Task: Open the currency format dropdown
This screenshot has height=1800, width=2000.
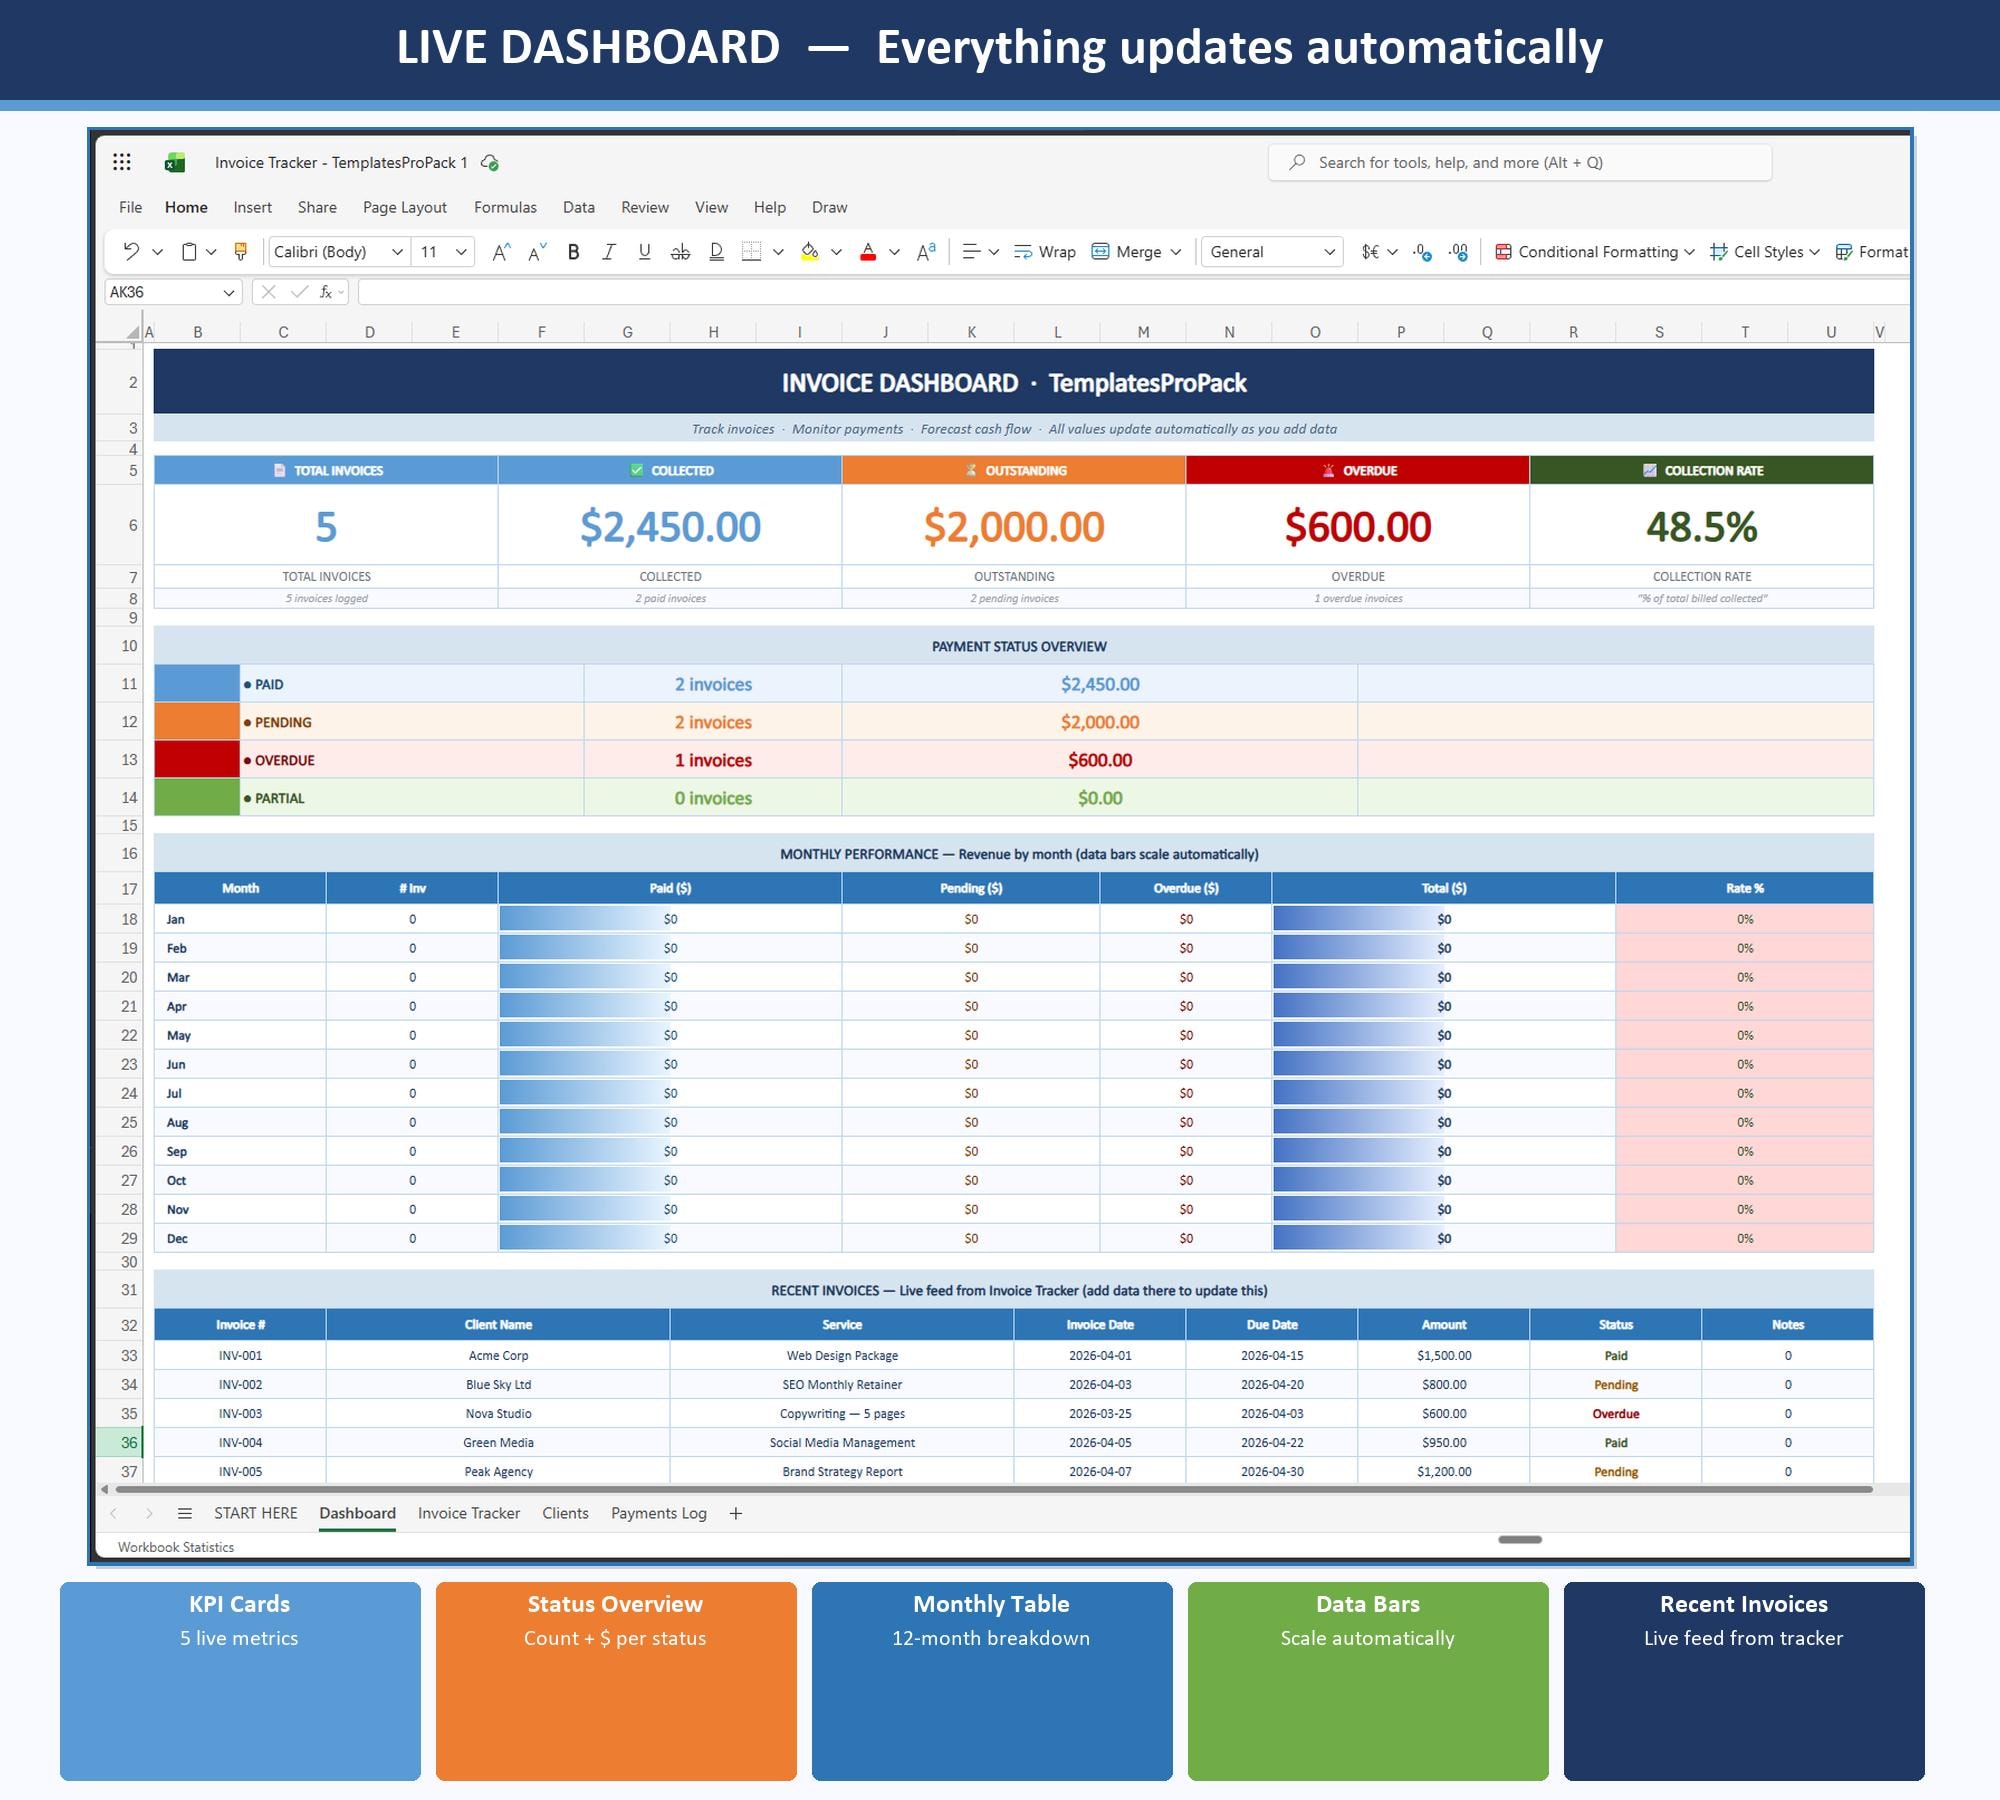Action: pos(1392,252)
